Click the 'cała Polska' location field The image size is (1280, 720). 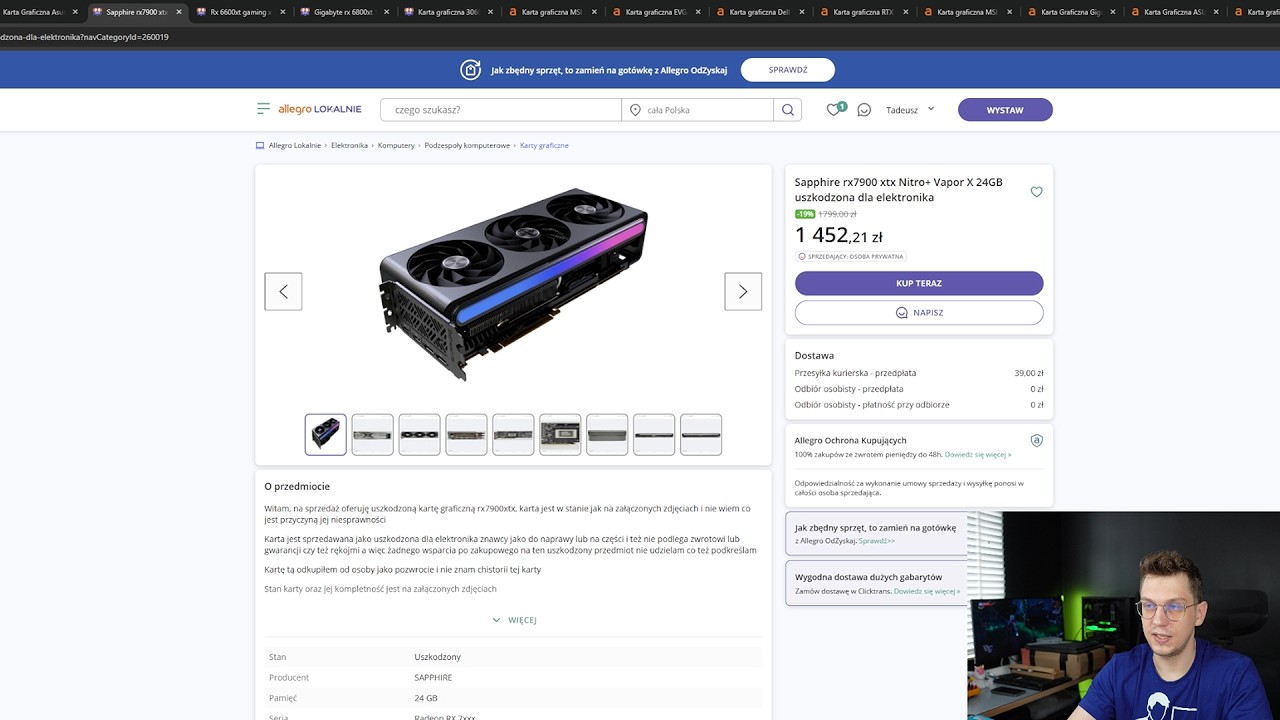(698, 110)
